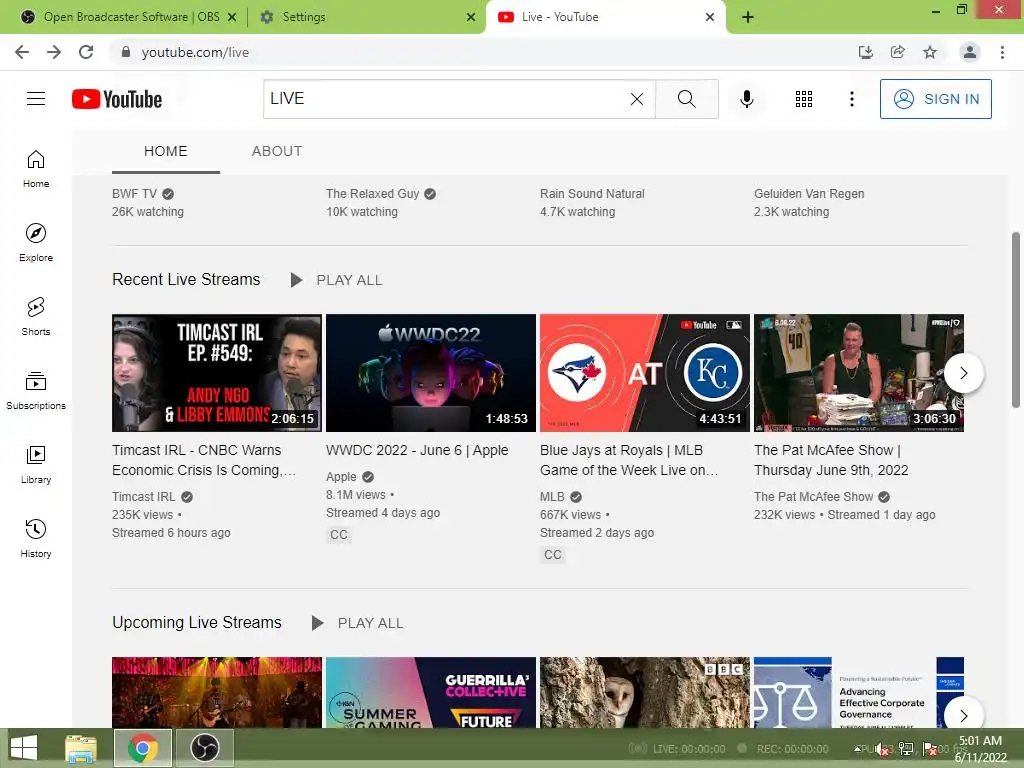Go back with the browser back arrow

22,52
